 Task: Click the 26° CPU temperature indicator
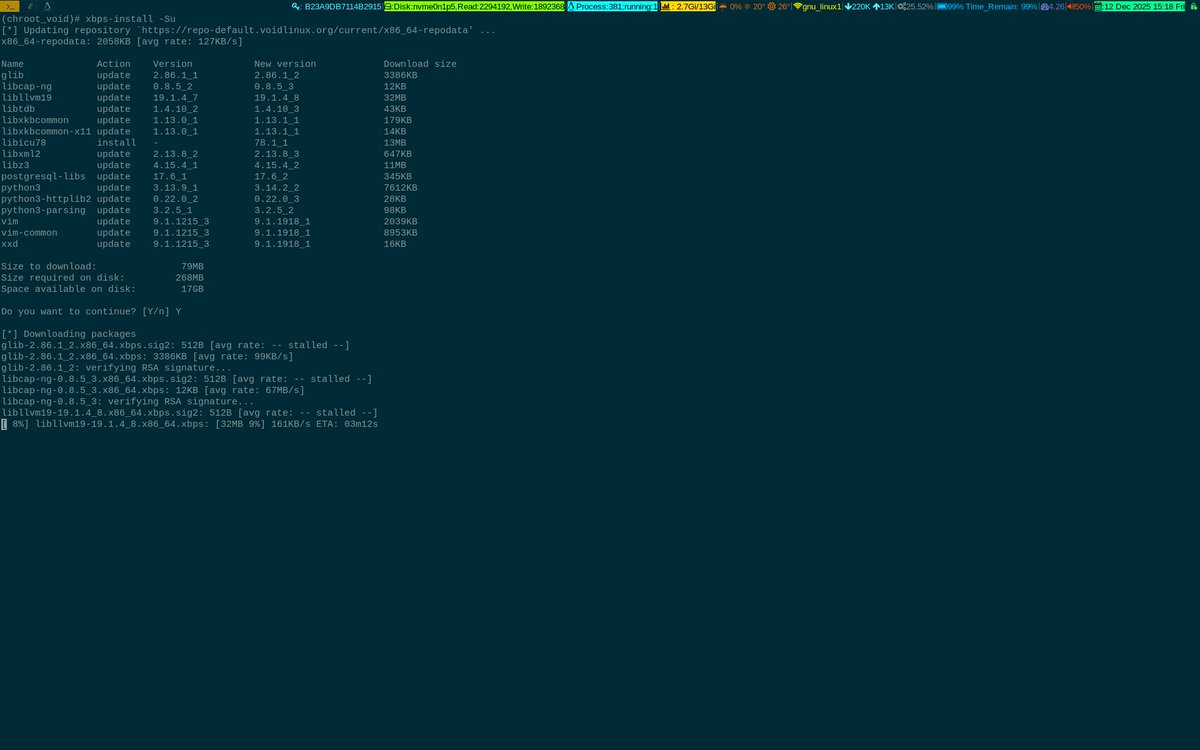tap(779, 6)
